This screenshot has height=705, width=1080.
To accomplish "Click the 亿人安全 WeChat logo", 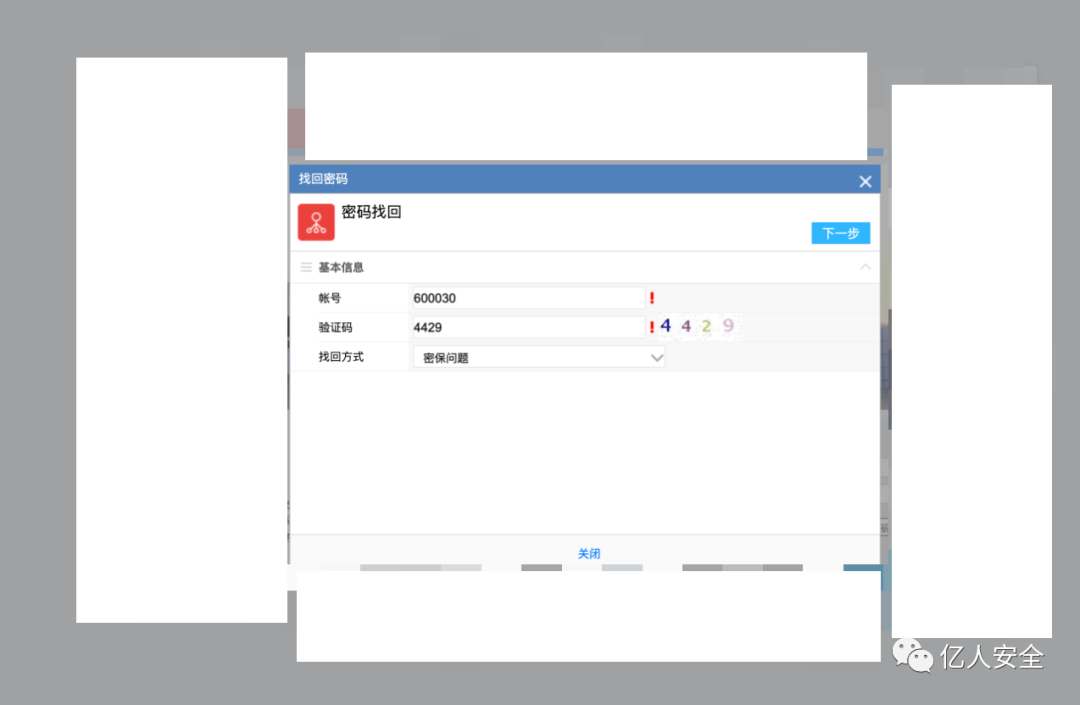I will point(915,658).
